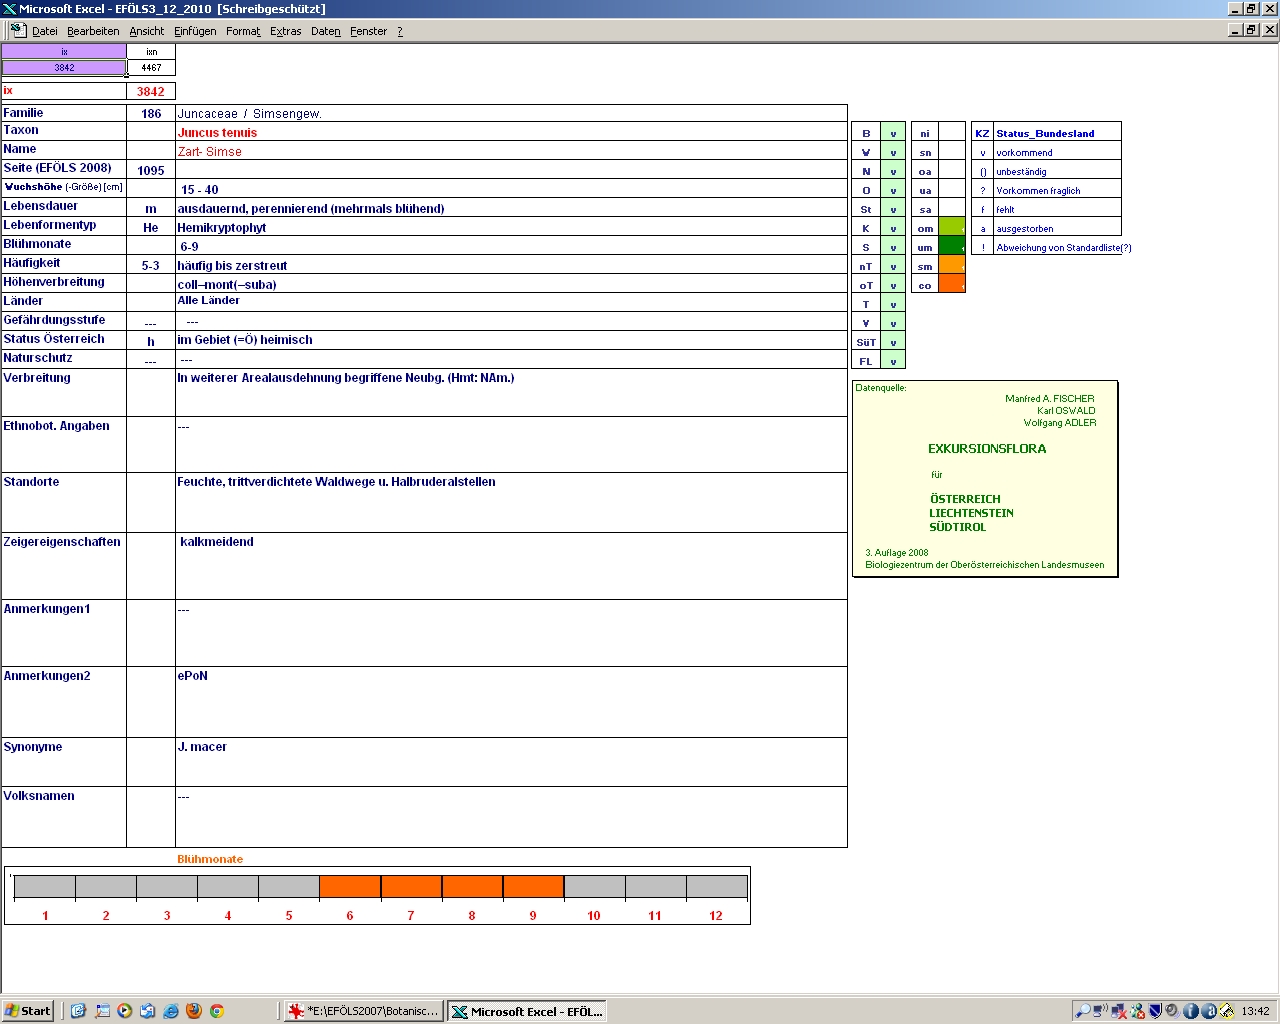The width and height of the screenshot is (1280, 1024).
Task: Click the B Bundesland status cell 'v'
Action: tap(893, 133)
